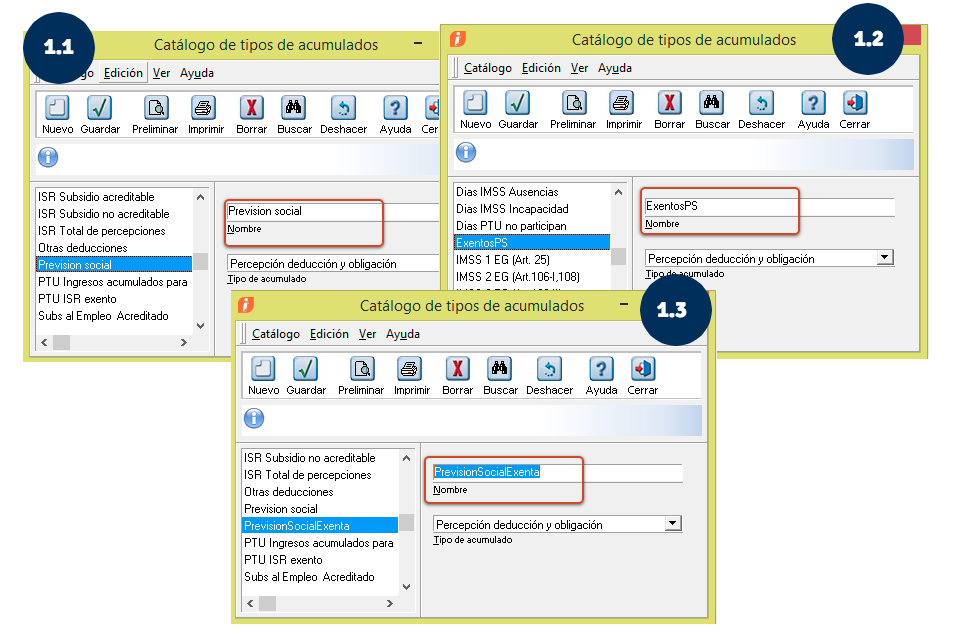Viewport: 953px width, 635px height.
Task: Click Imprimir printer icon in window 1.2
Action: [621, 103]
